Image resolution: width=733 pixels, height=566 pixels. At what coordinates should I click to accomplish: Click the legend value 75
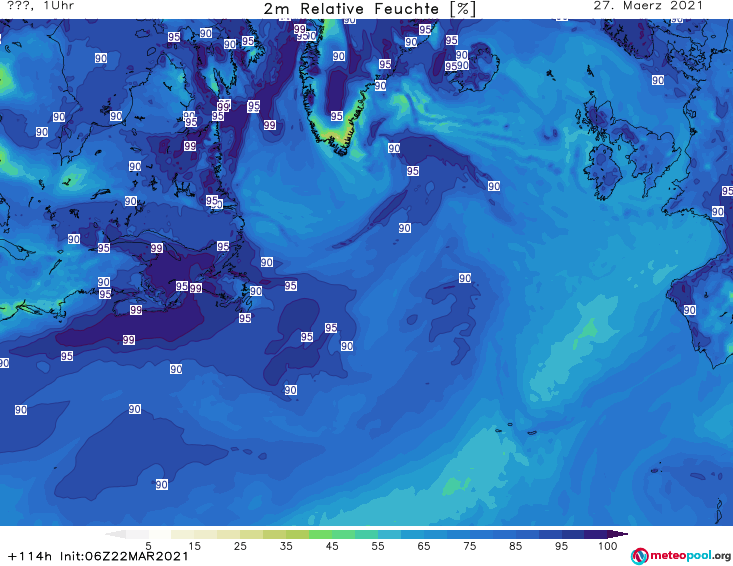tap(469, 546)
